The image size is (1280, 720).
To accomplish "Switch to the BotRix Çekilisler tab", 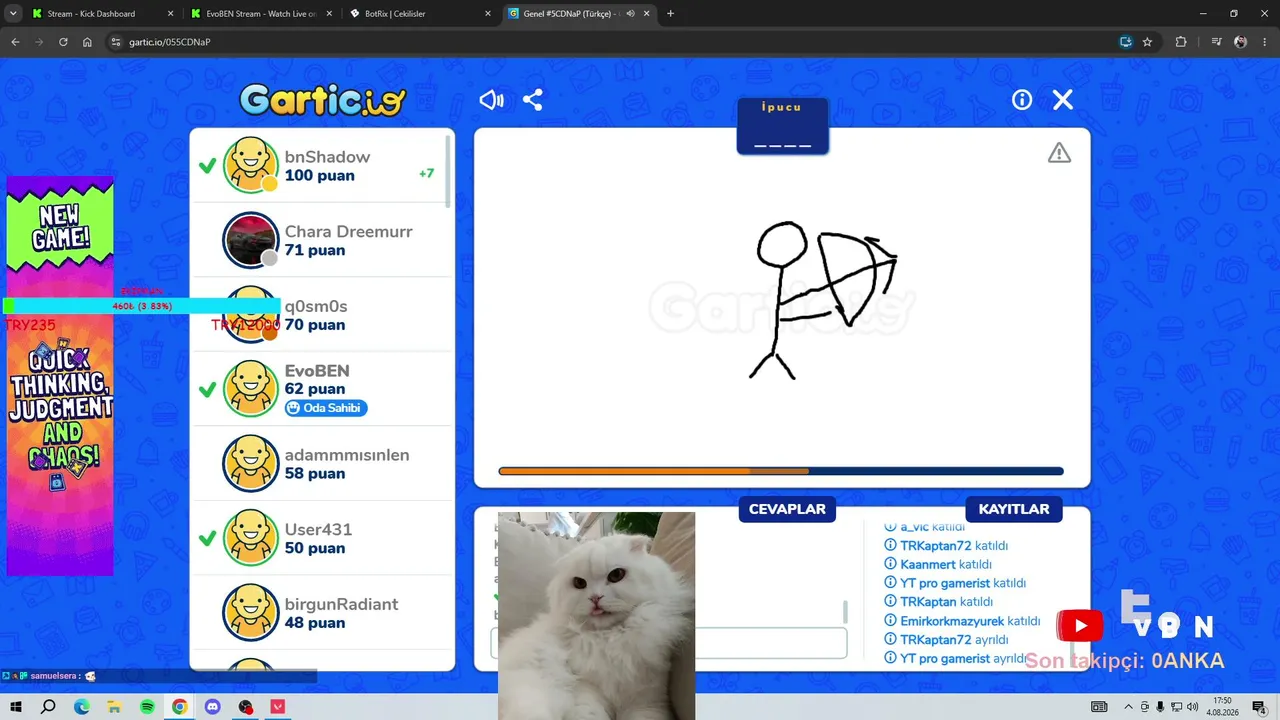I will [x=420, y=14].
